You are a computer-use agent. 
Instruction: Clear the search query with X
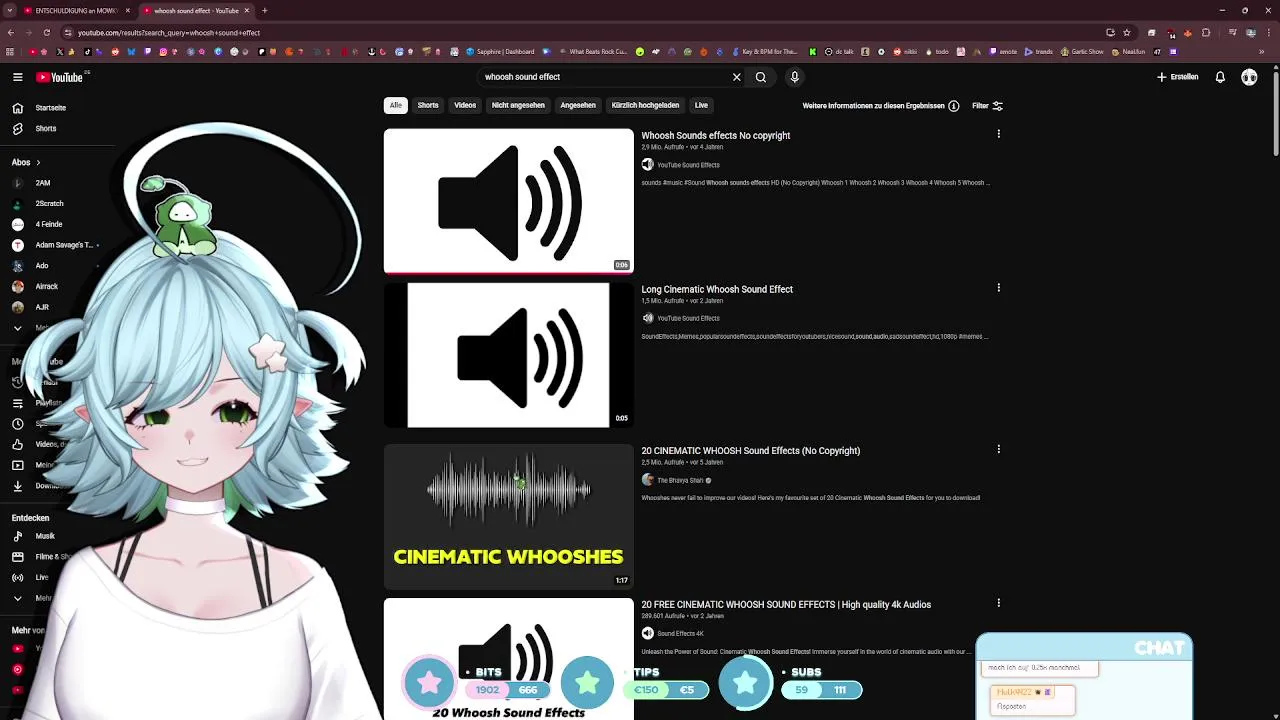(x=737, y=77)
